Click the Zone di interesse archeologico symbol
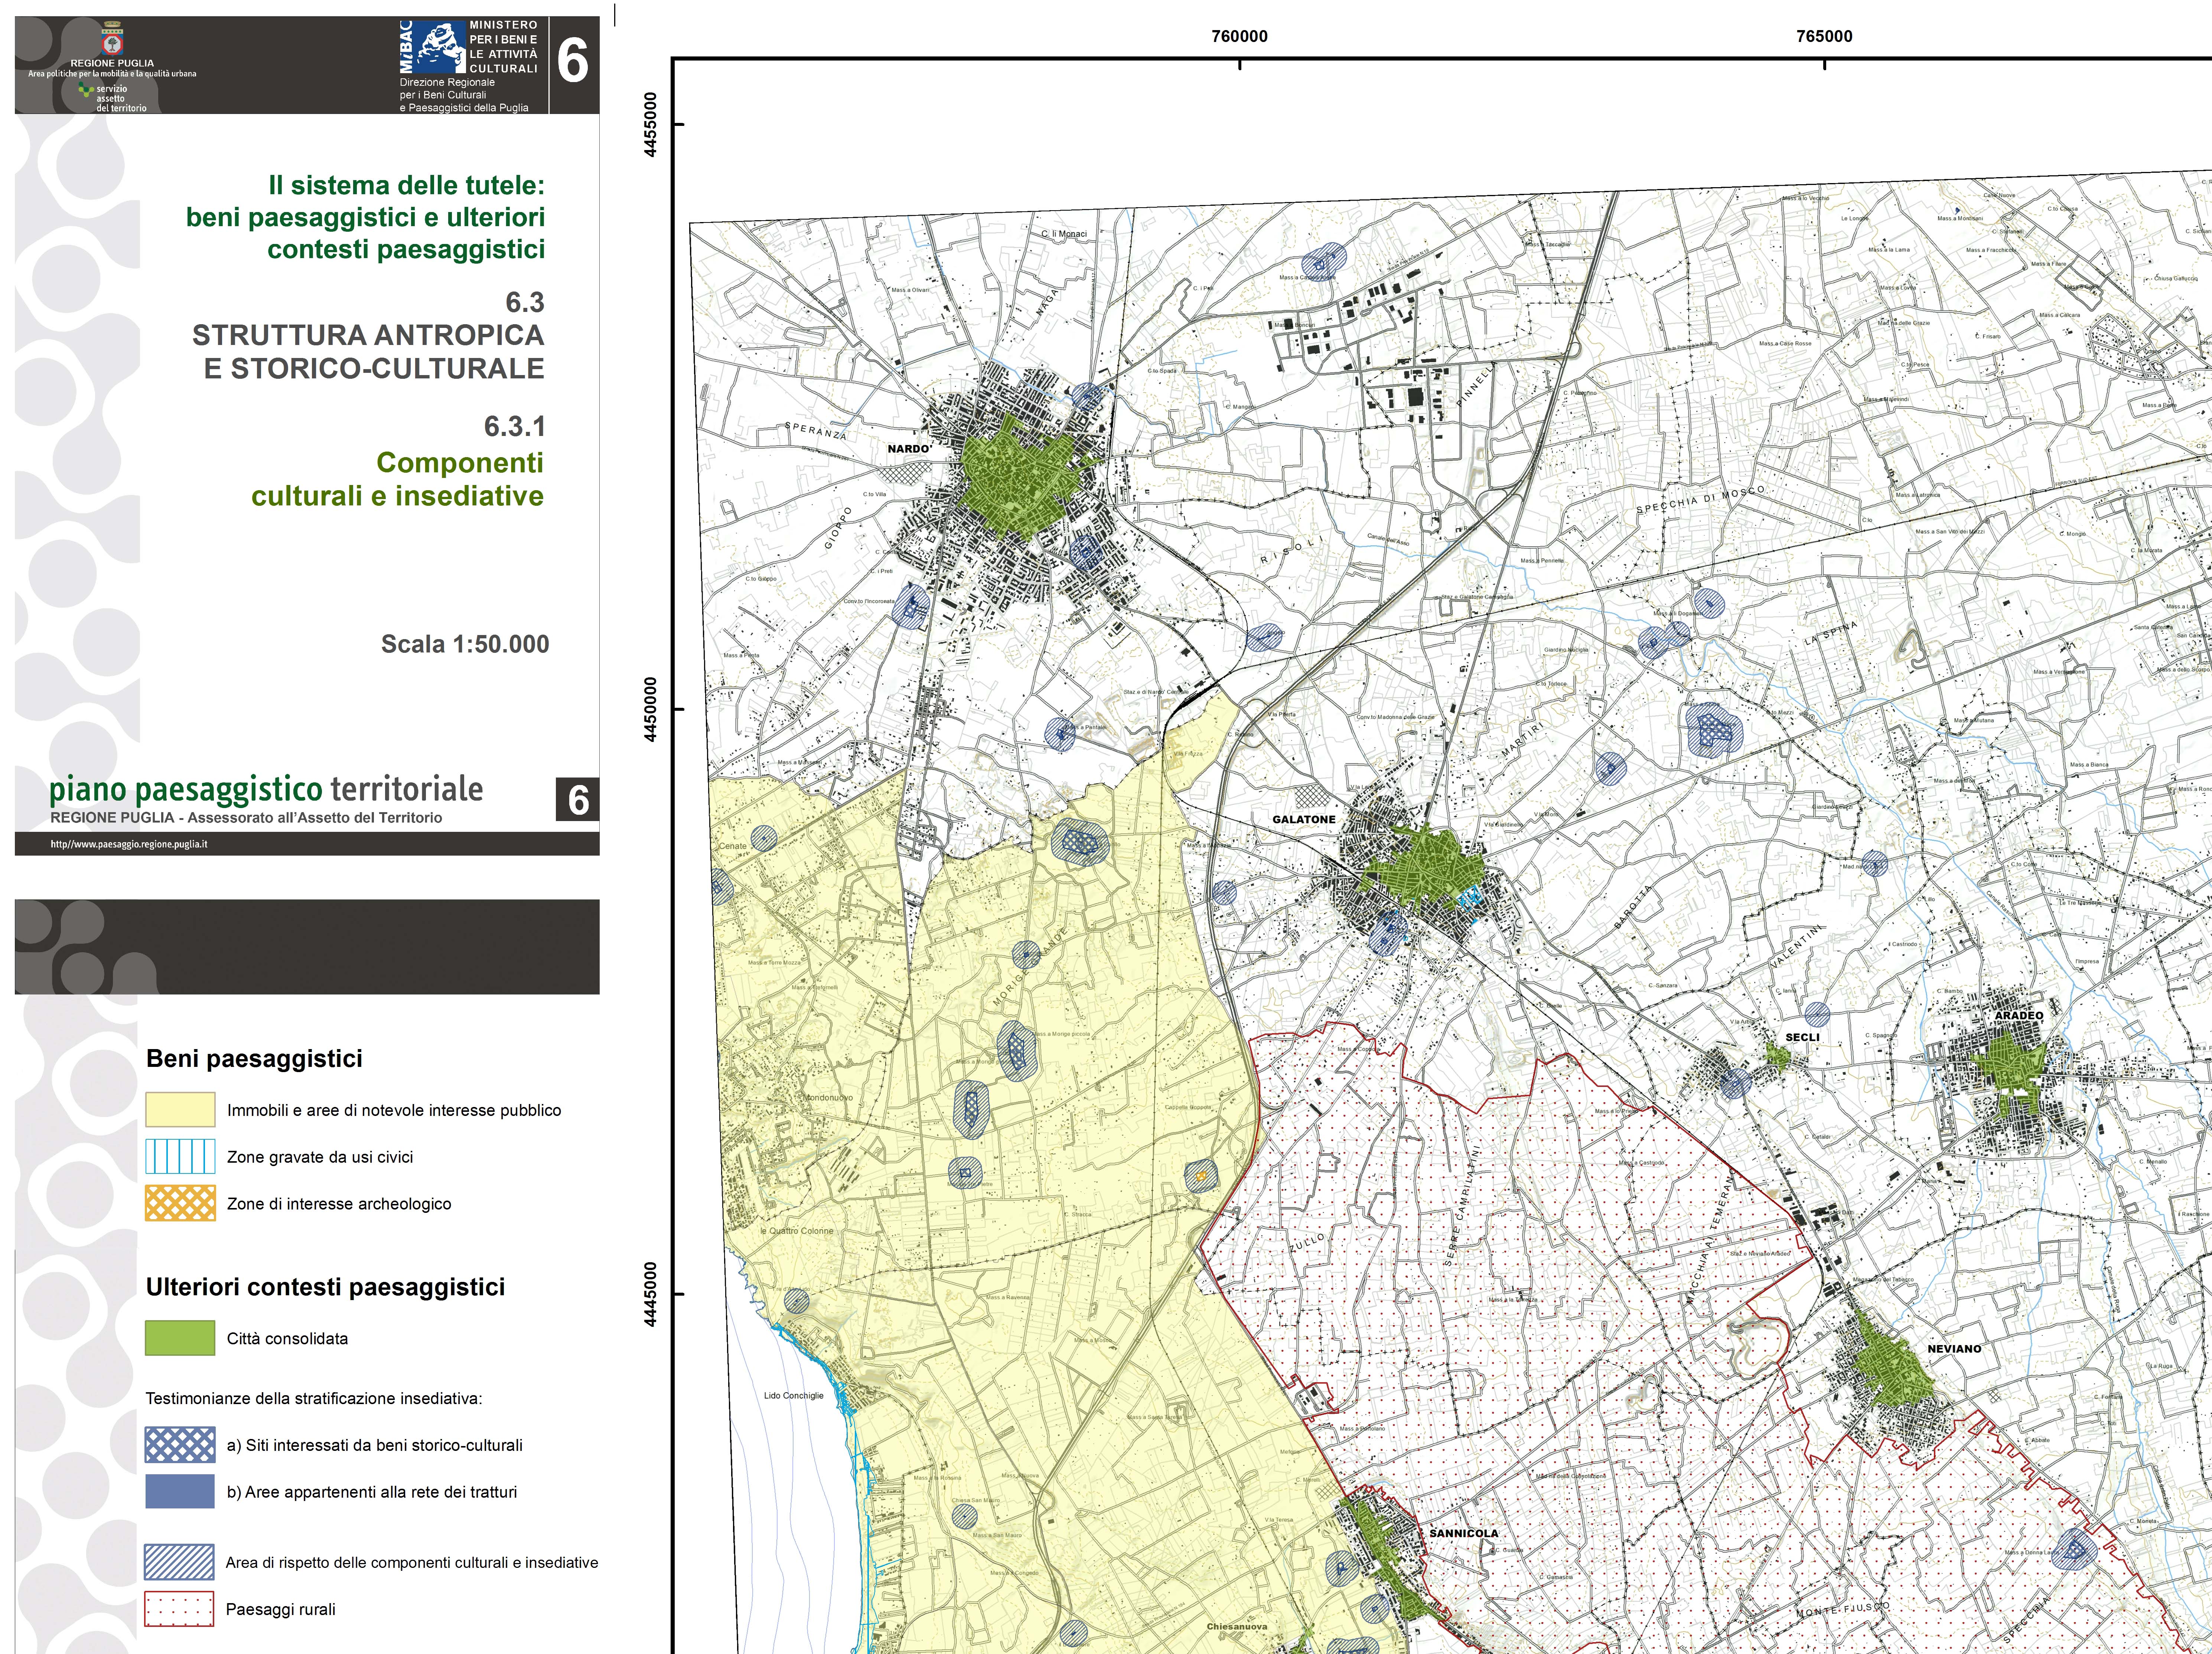 pyautogui.click(x=180, y=1204)
